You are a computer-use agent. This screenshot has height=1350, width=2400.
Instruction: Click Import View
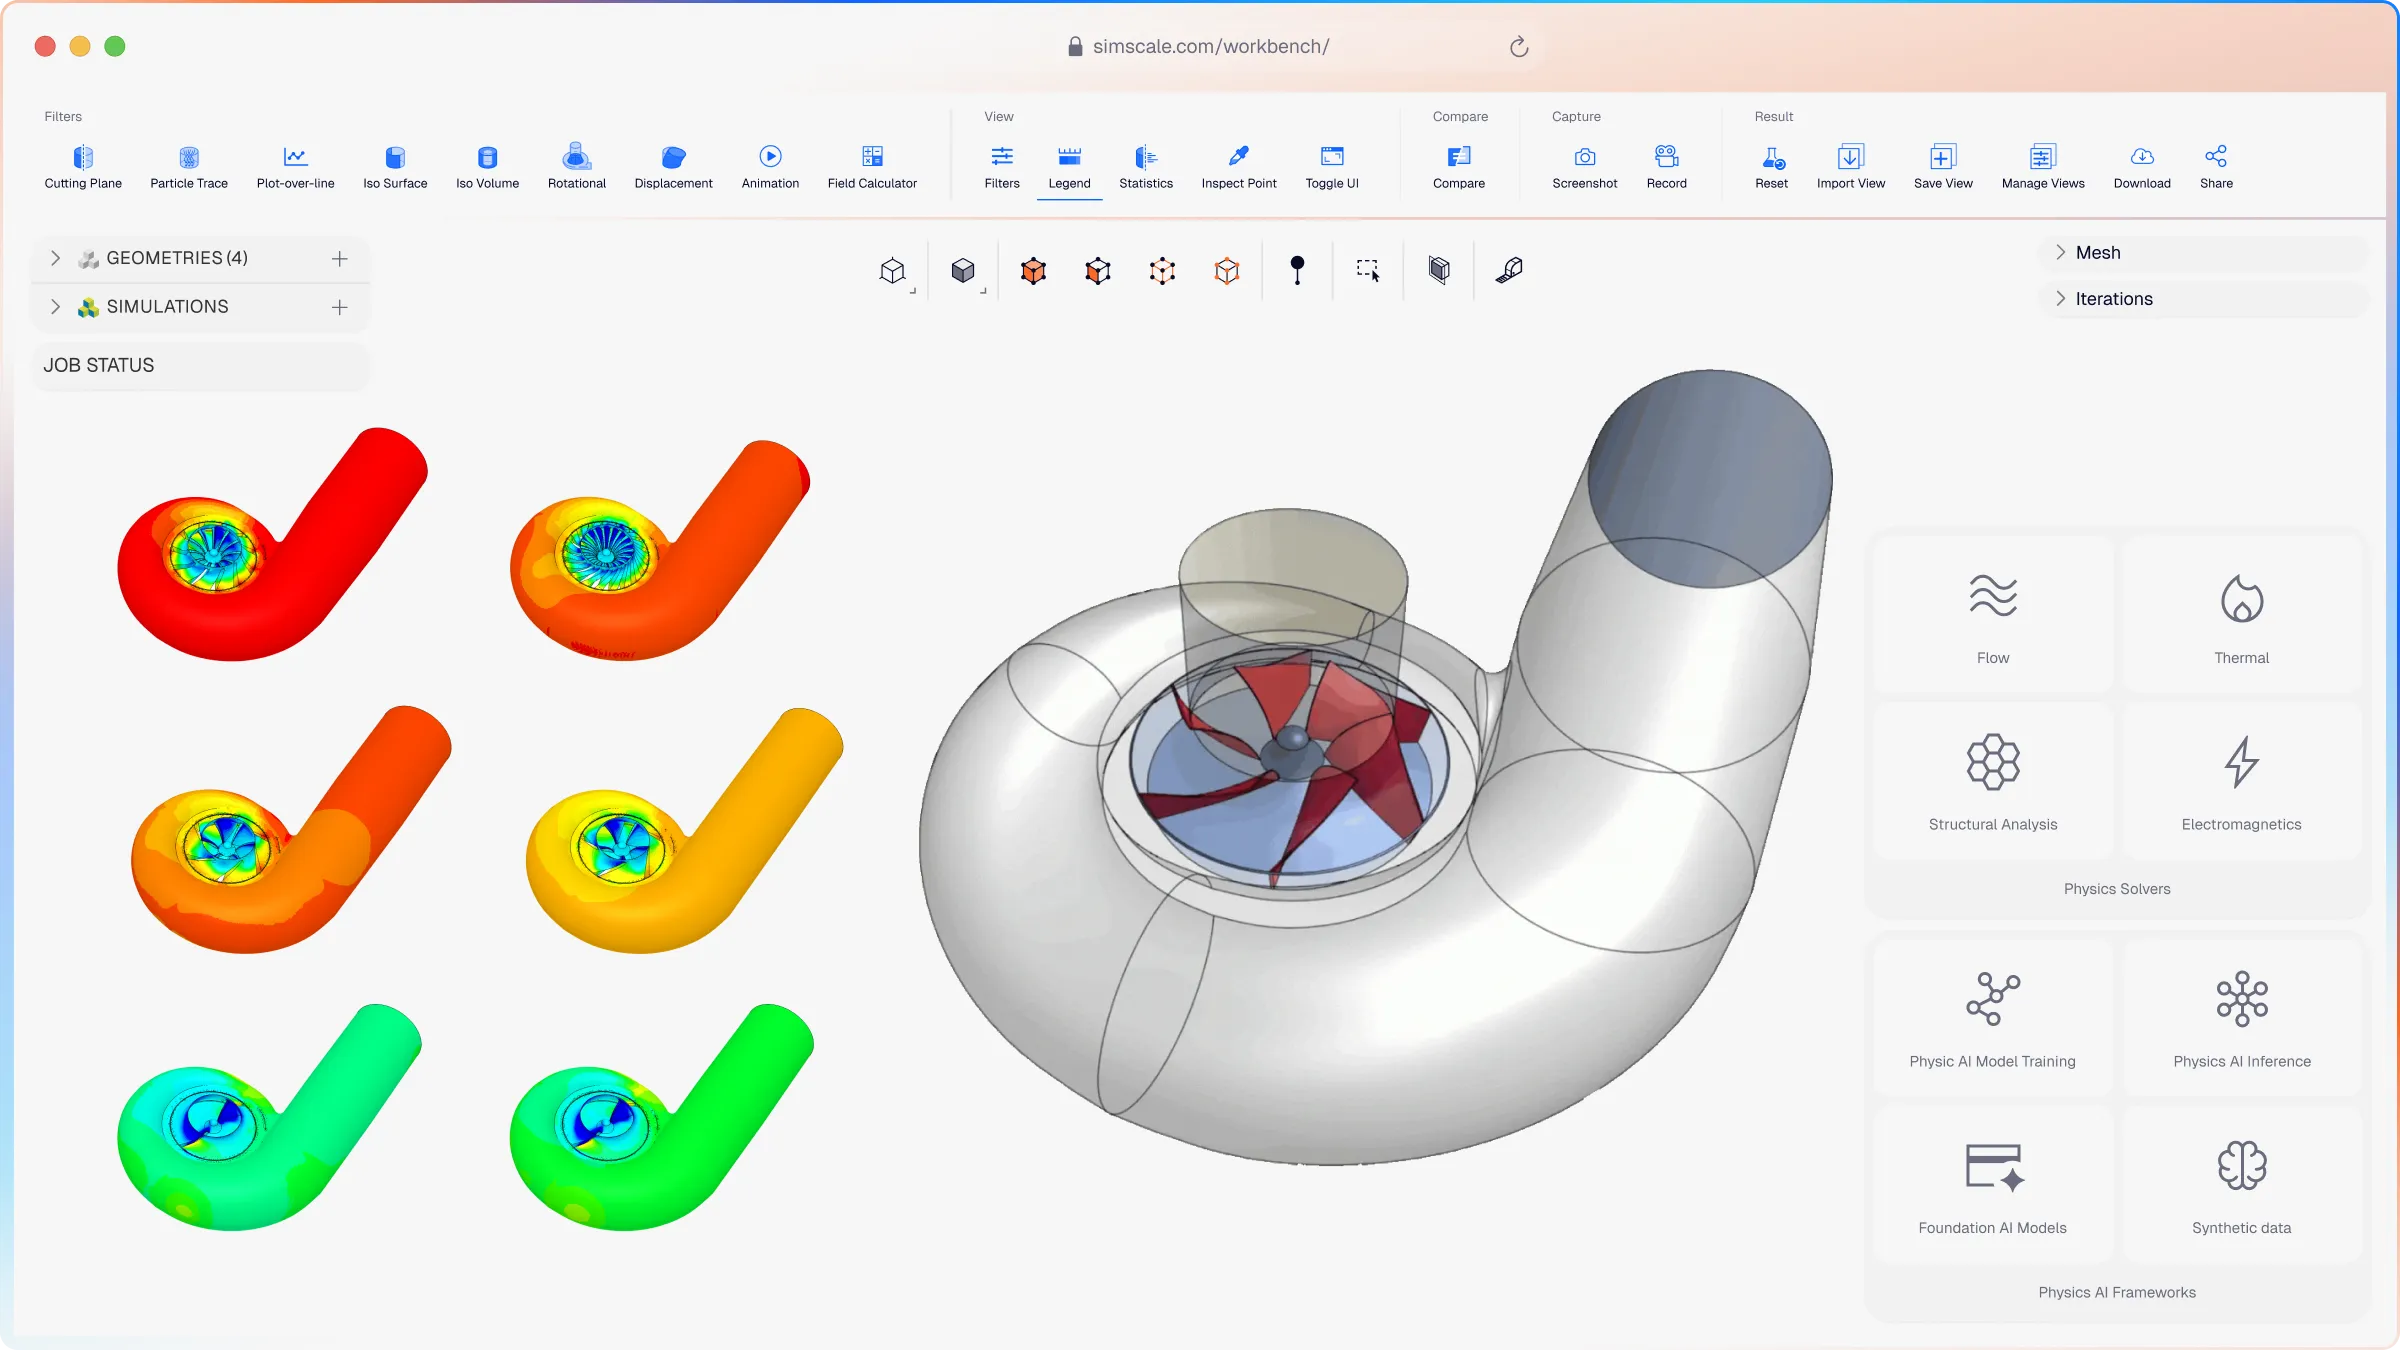[x=1851, y=167]
